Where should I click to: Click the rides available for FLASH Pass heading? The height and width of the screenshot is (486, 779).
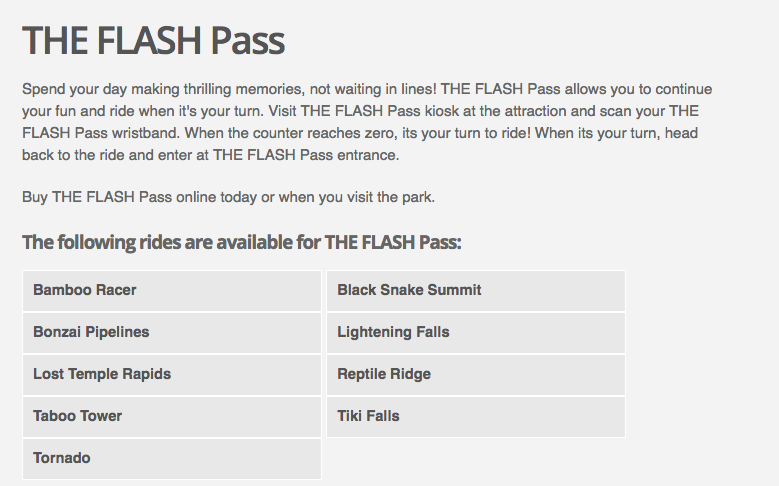pos(241,243)
